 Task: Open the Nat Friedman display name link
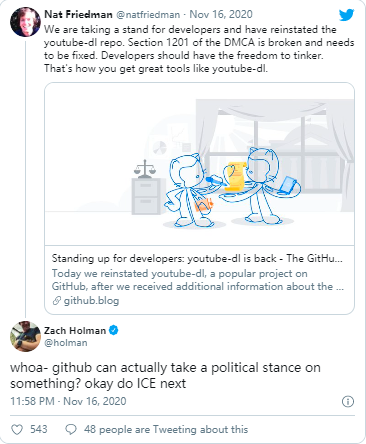[78, 14]
